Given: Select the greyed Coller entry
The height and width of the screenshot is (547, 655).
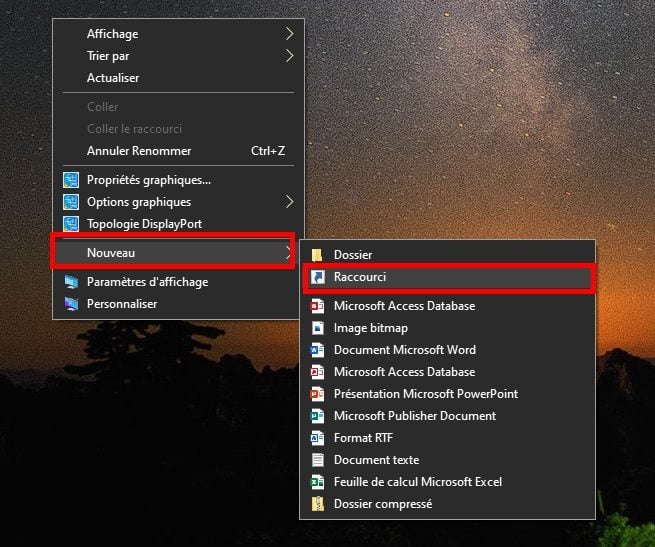Looking at the screenshot, I should pyautogui.click(x=178, y=107).
